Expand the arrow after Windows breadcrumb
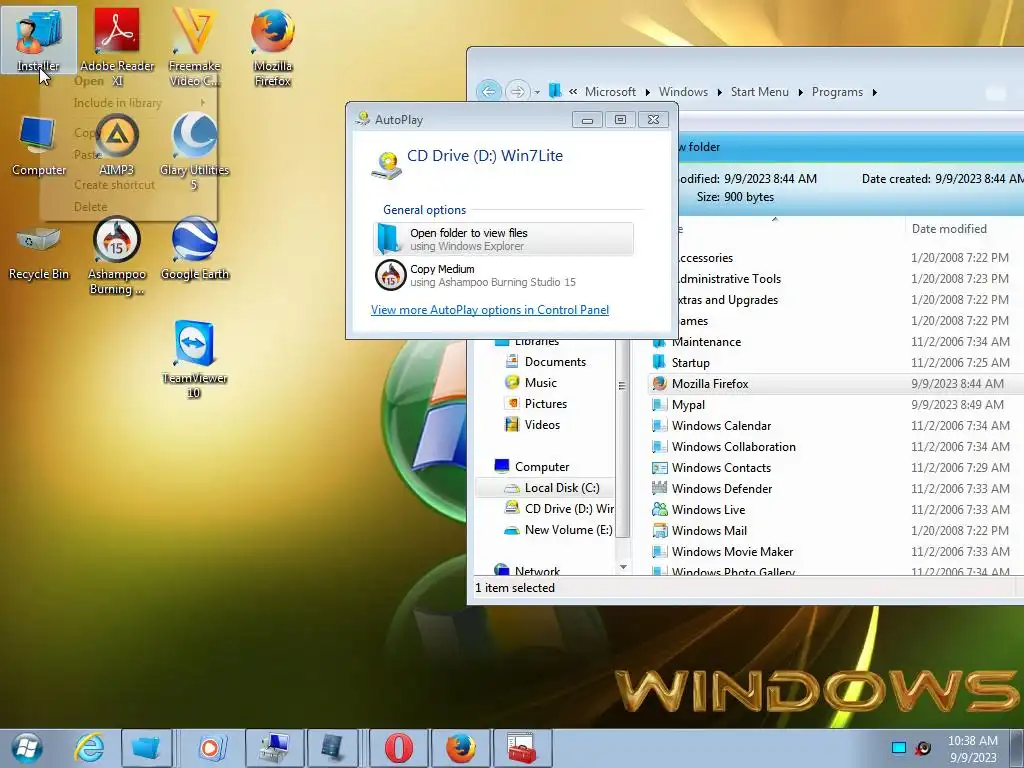 pos(719,92)
